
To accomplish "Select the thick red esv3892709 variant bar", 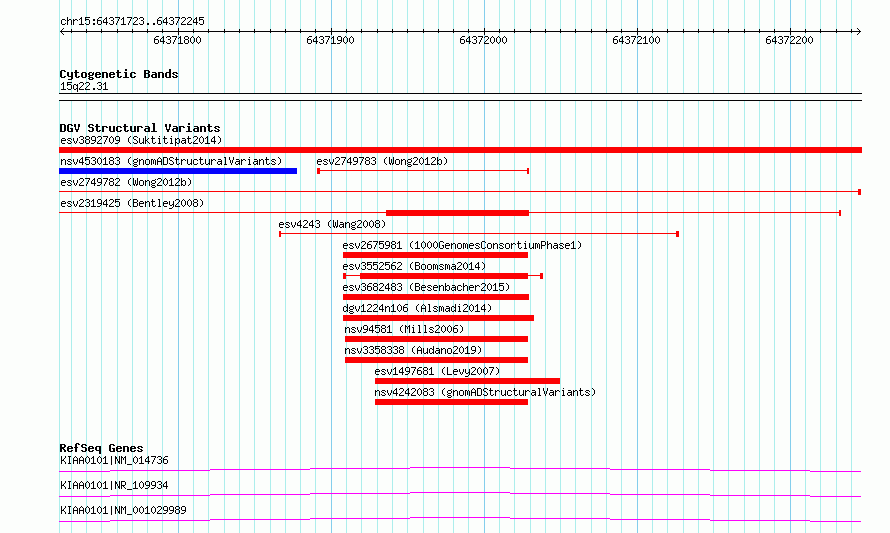I will click(x=460, y=150).
